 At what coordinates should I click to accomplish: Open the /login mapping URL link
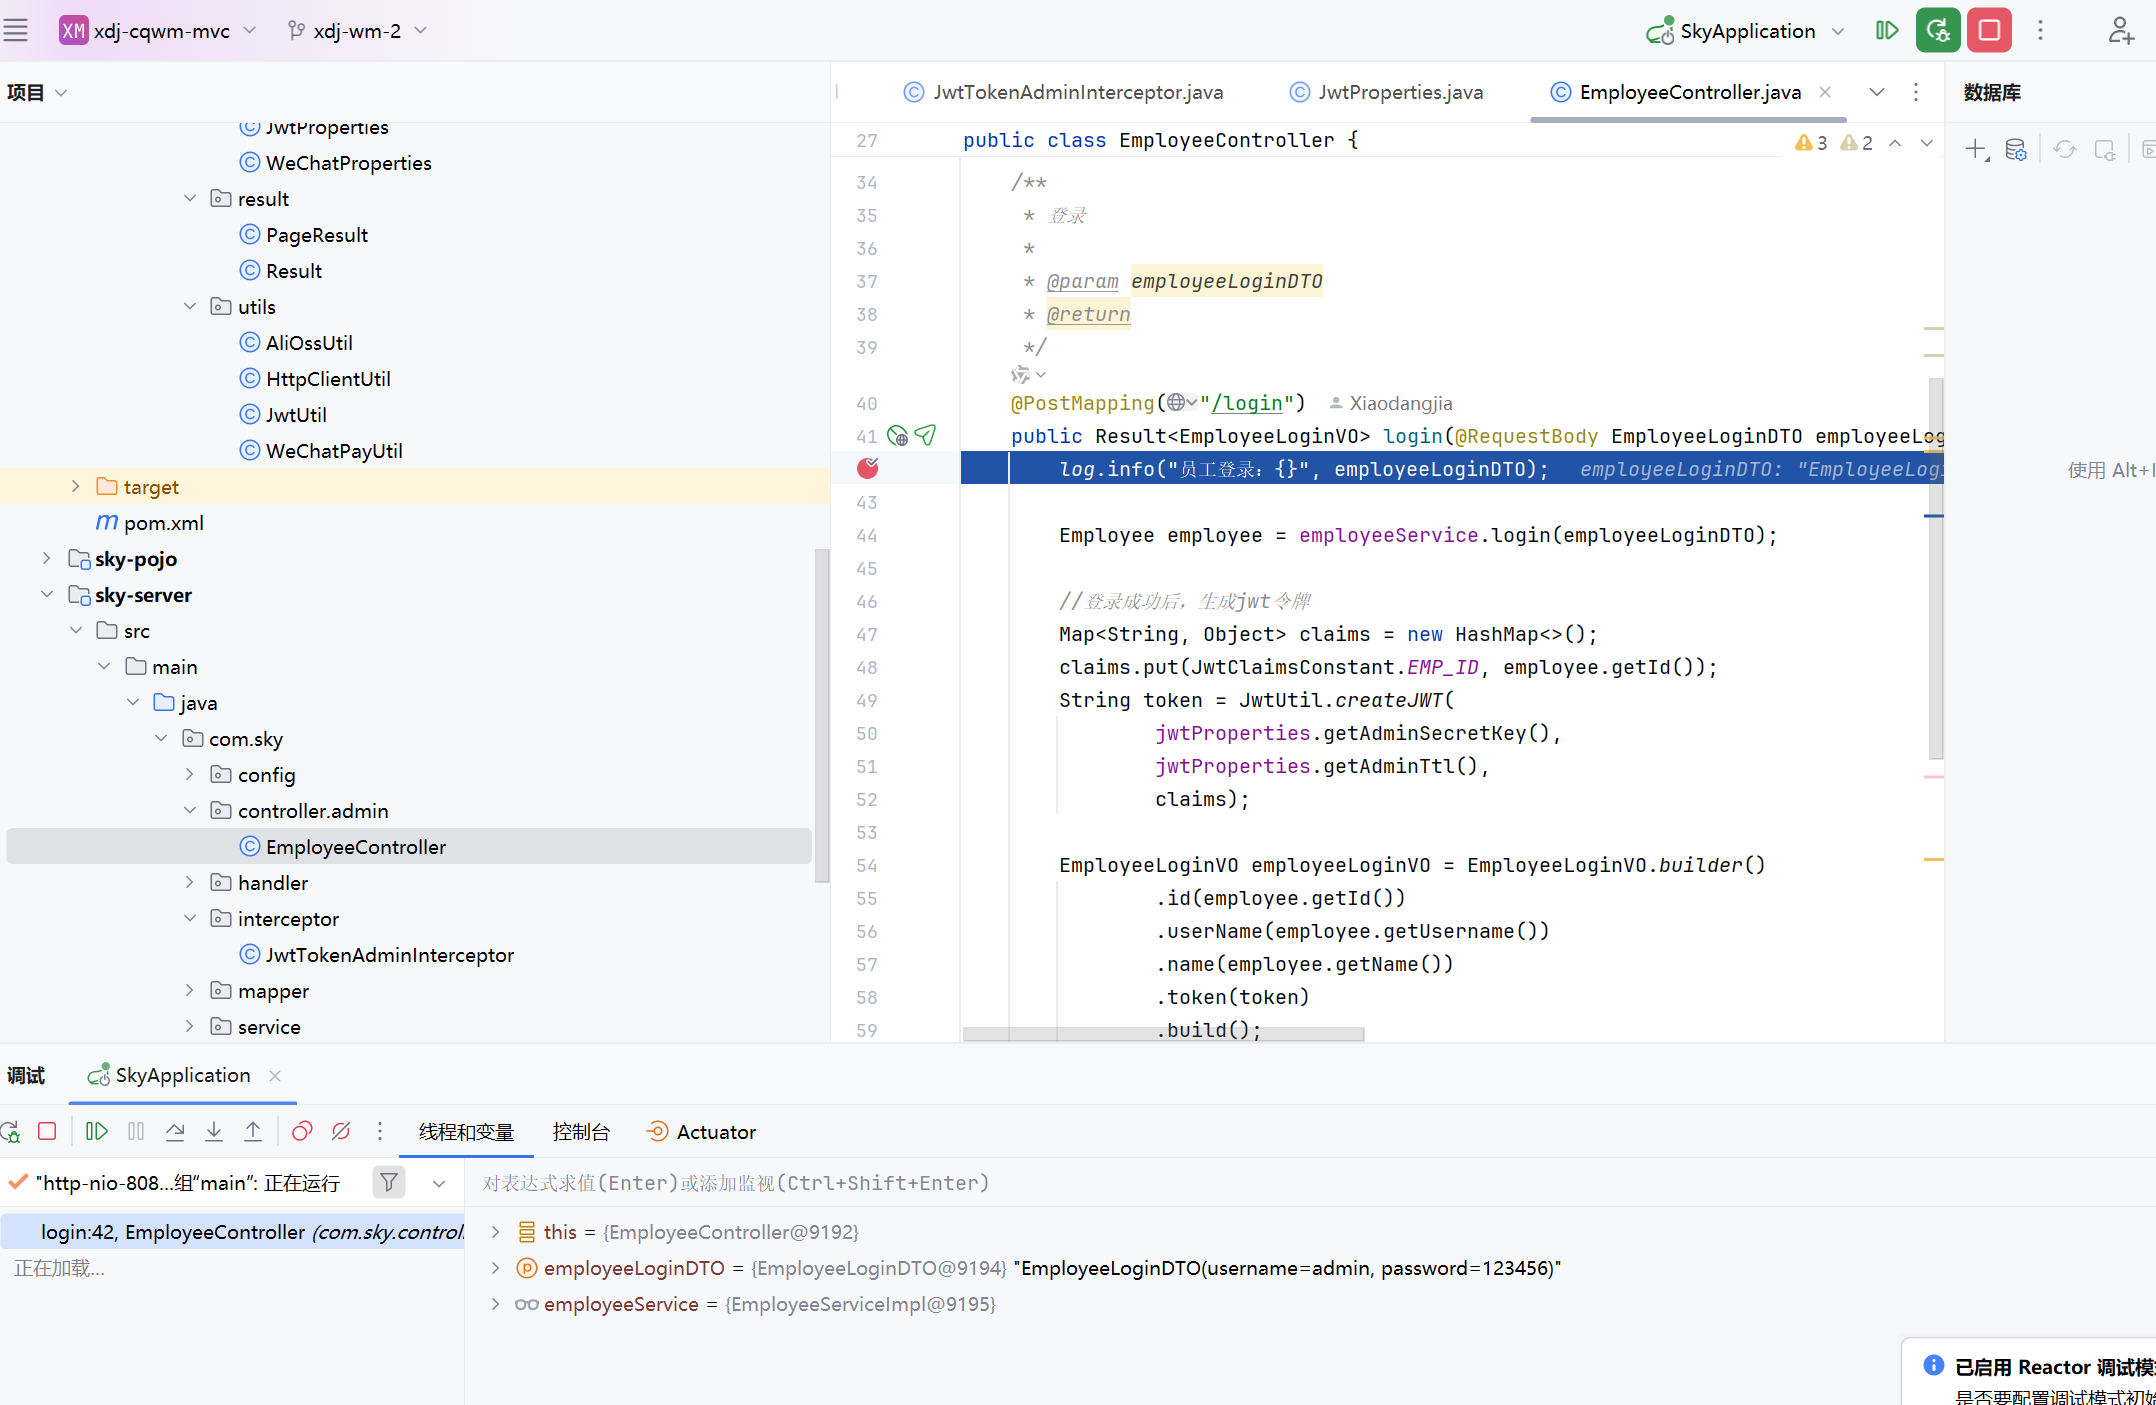click(1246, 403)
